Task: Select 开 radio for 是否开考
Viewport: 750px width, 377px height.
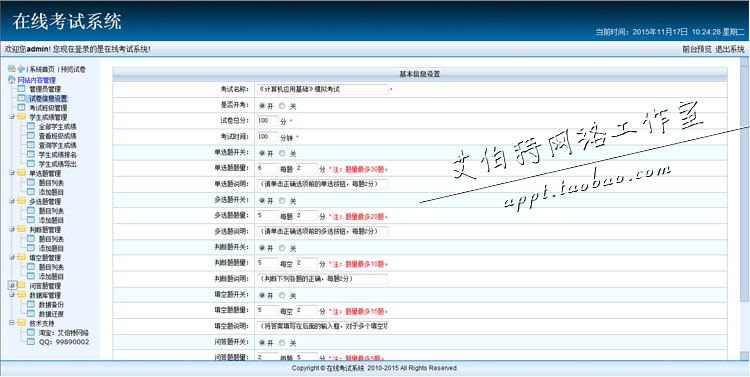Action: pyautogui.click(x=262, y=106)
